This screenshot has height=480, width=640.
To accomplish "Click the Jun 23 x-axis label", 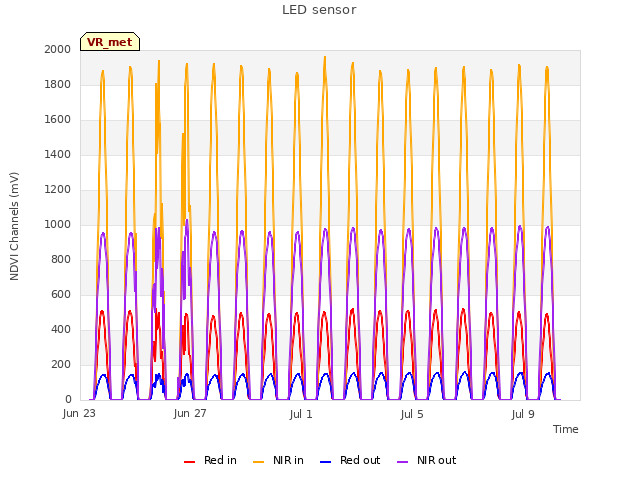I will (79, 413).
